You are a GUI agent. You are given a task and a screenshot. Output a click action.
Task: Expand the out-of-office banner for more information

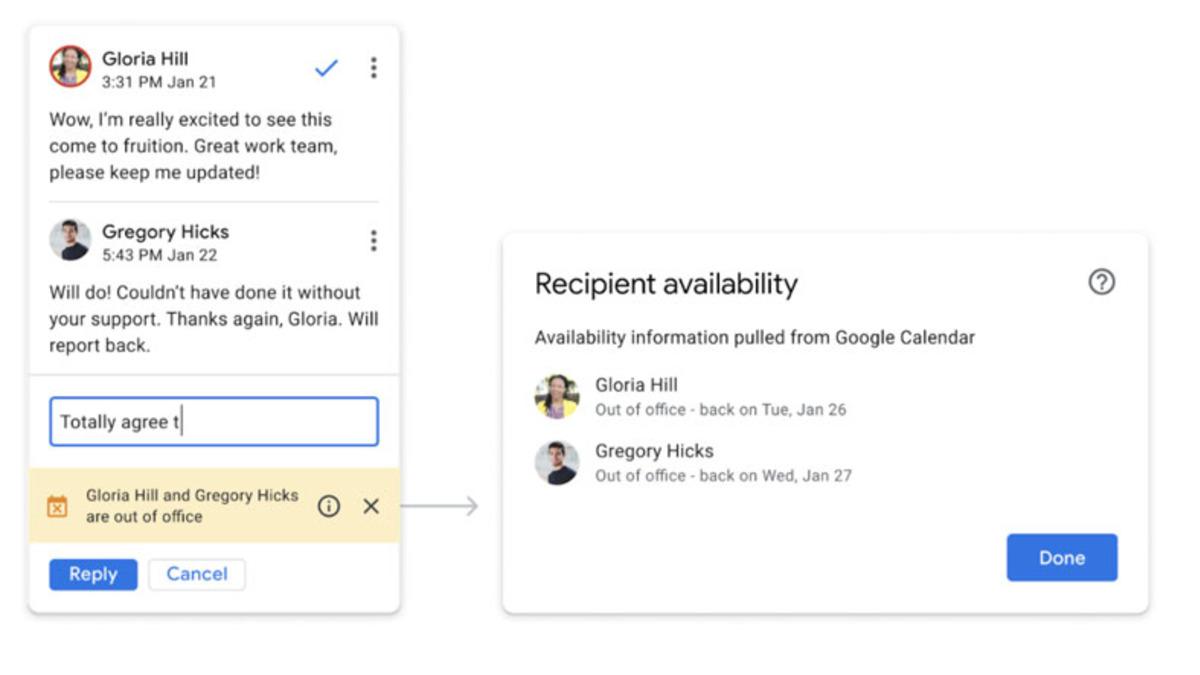[330, 506]
